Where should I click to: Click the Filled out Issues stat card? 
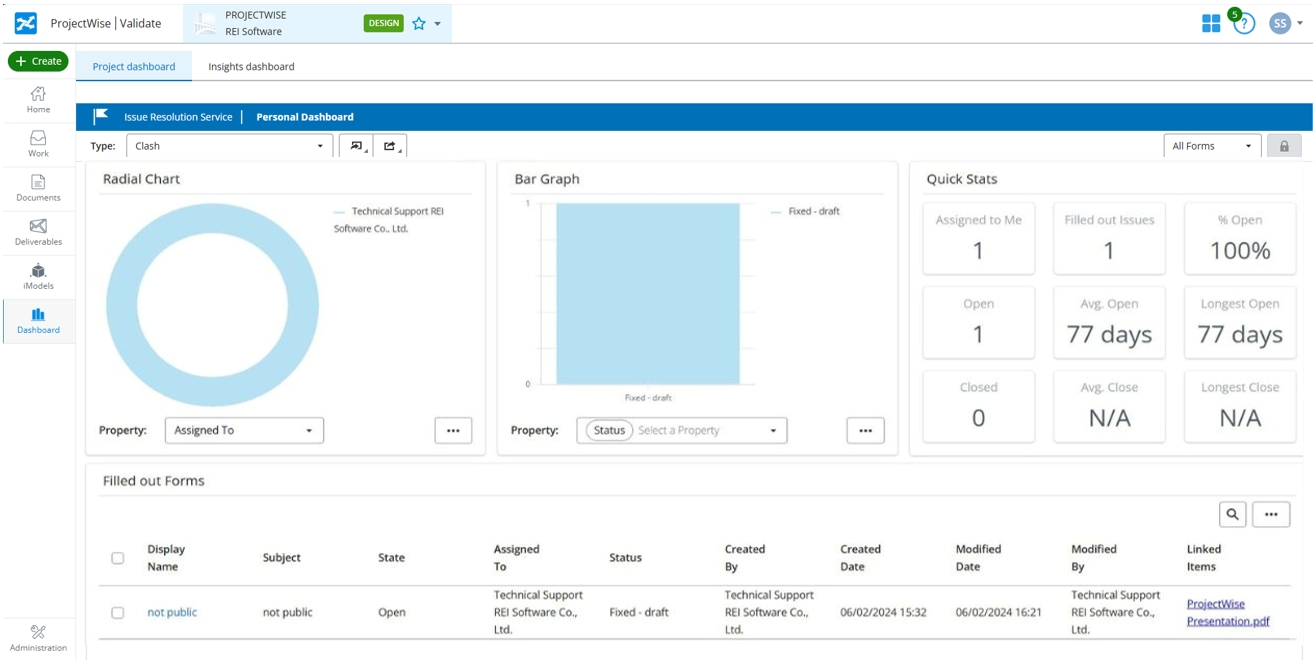[x=1109, y=238]
